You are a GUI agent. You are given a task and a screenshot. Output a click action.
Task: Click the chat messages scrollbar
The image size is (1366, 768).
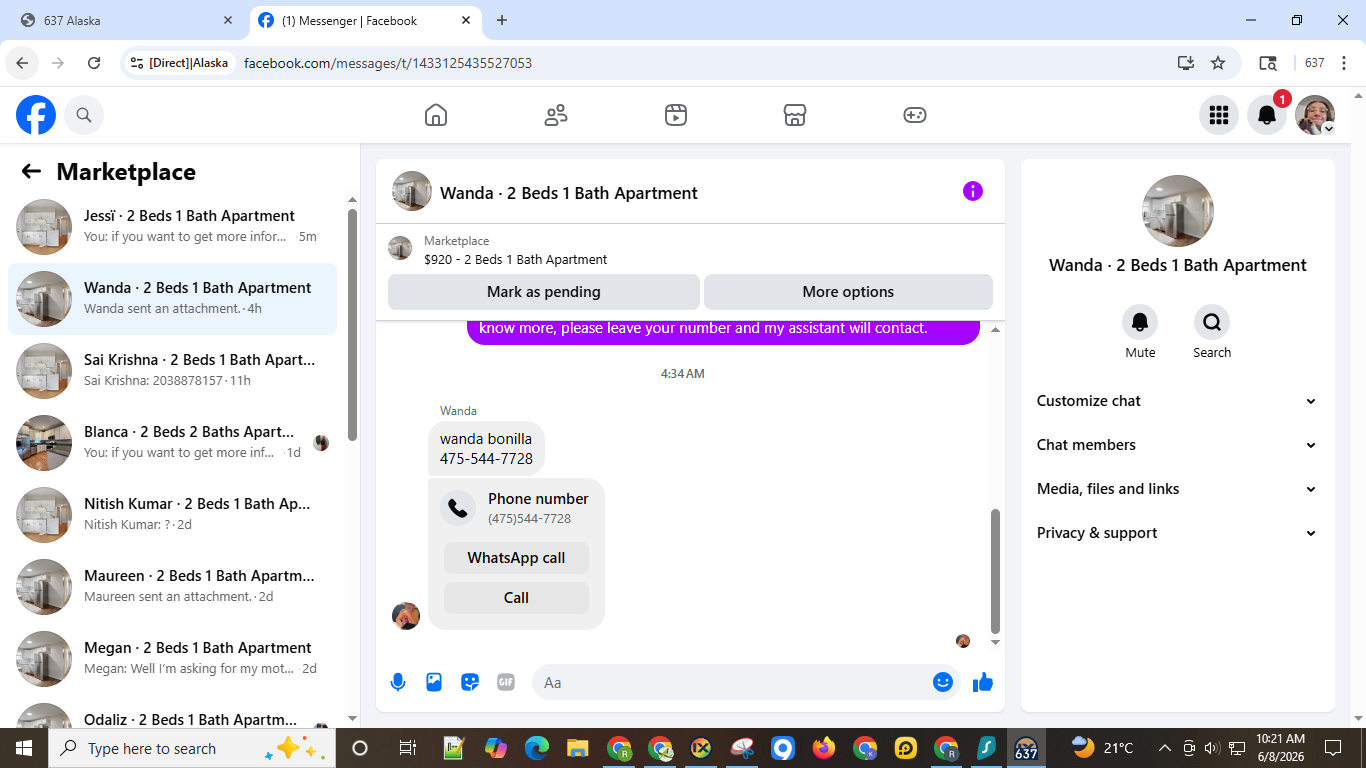pyautogui.click(x=995, y=570)
